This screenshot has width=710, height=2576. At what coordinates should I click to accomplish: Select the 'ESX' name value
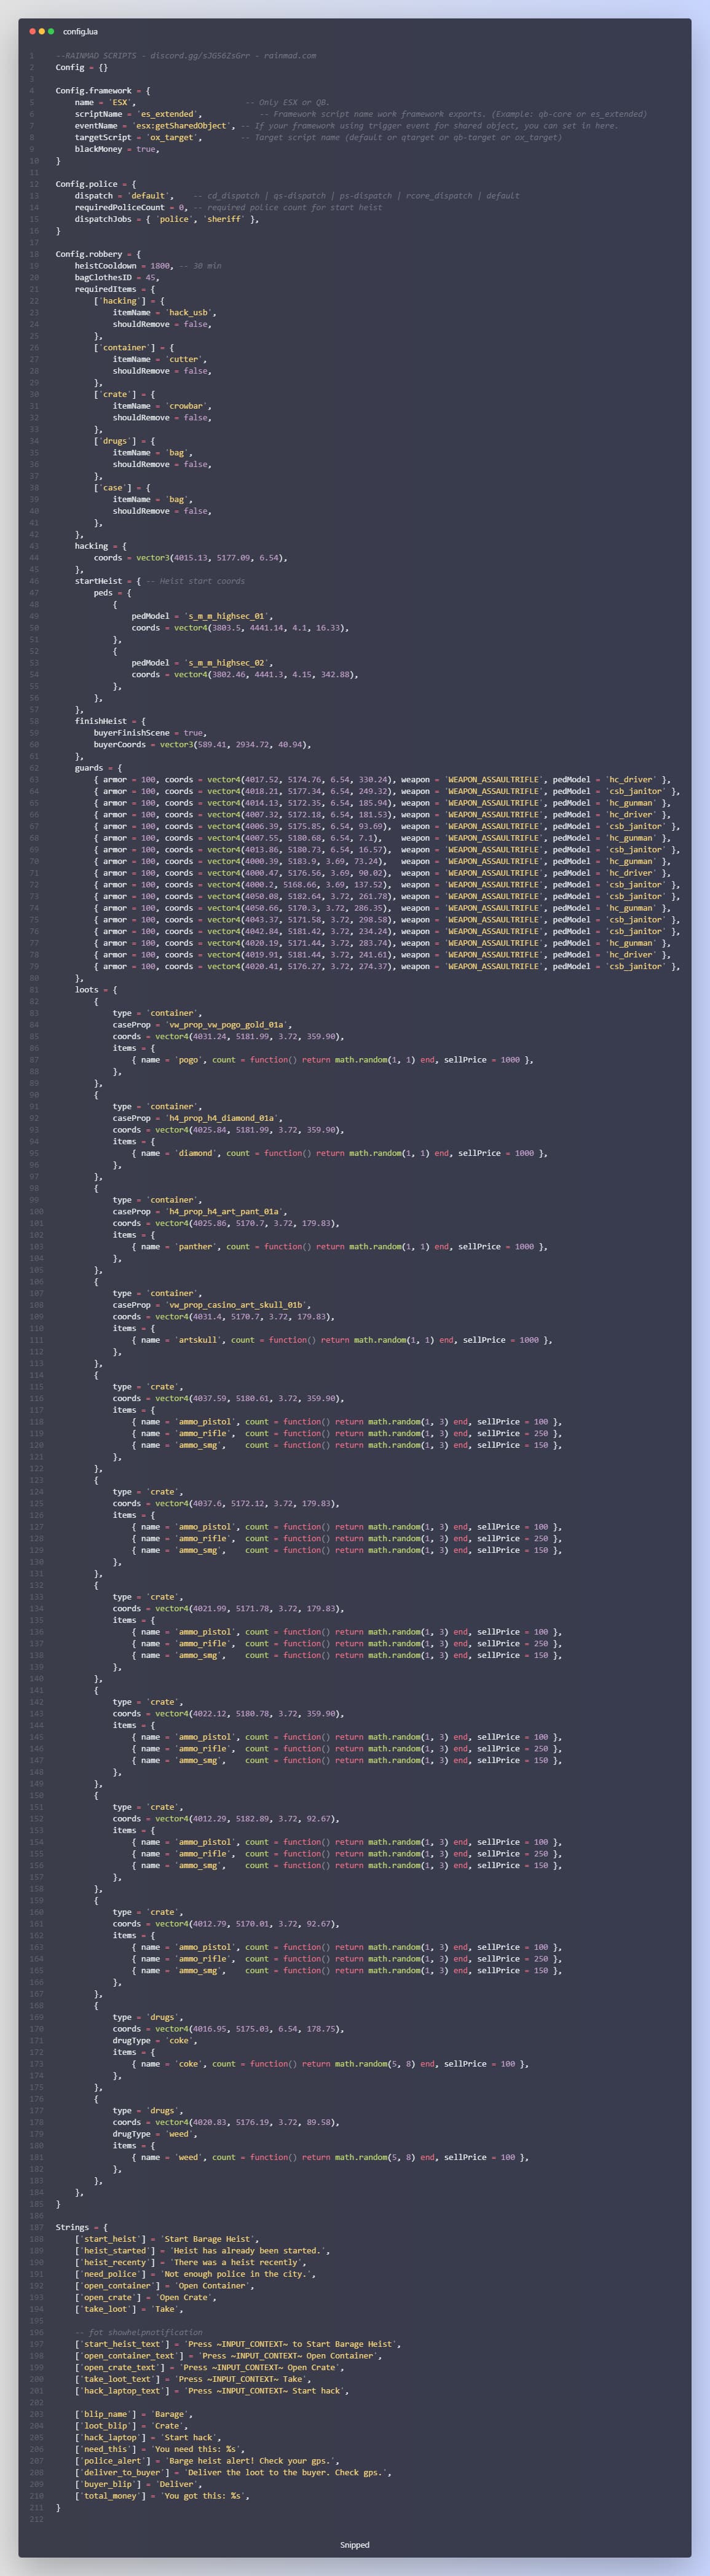coord(120,102)
